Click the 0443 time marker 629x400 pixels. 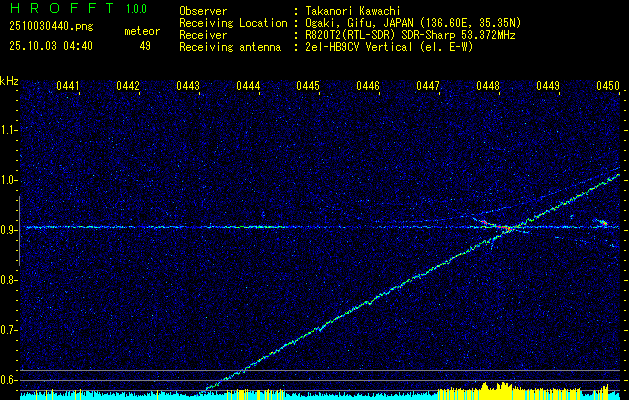(x=188, y=86)
